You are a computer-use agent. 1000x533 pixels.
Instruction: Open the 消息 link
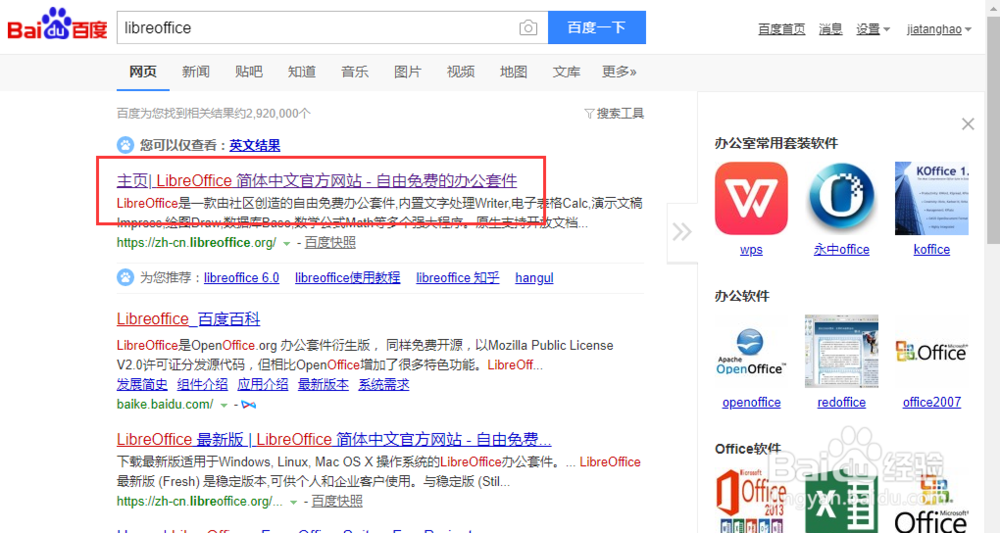[x=830, y=29]
